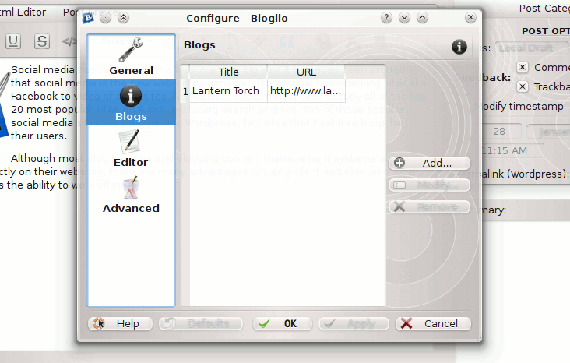This screenshot has width=570, height=363.
Task: Click the pin-on-top button in dialog title bar
Action: click(x=105, y=17)
